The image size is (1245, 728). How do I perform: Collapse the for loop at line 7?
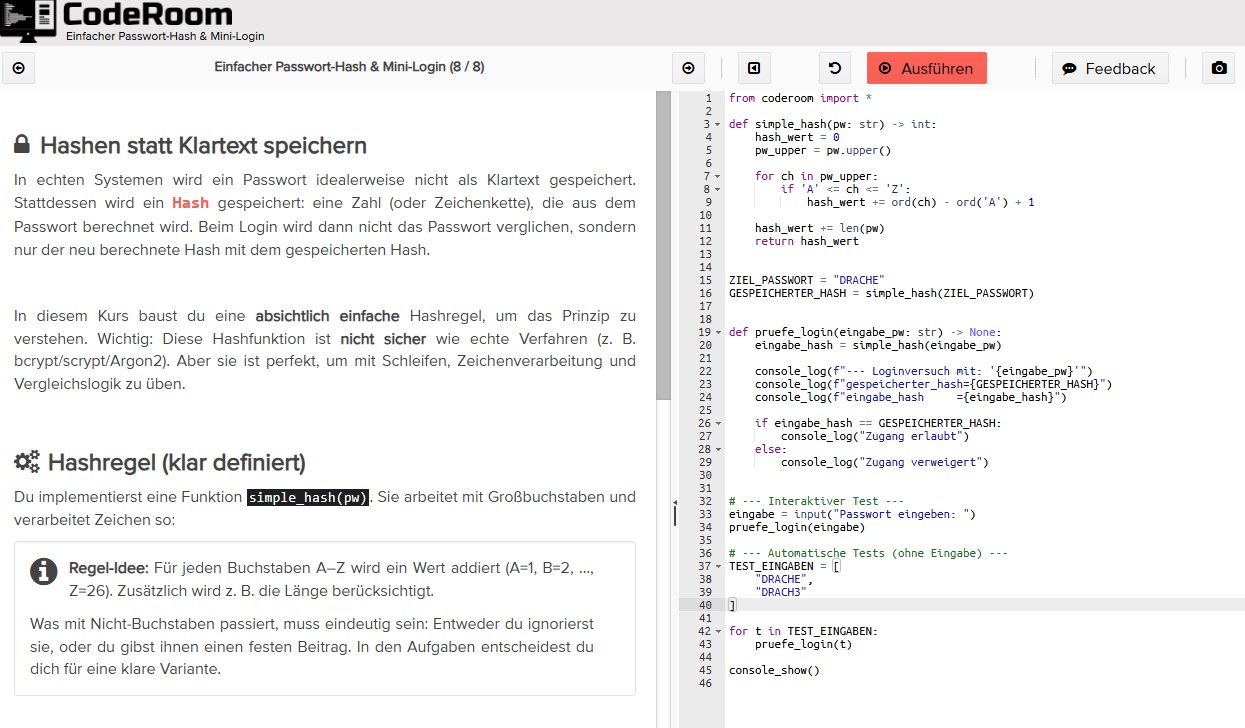[x=718, y=176]
